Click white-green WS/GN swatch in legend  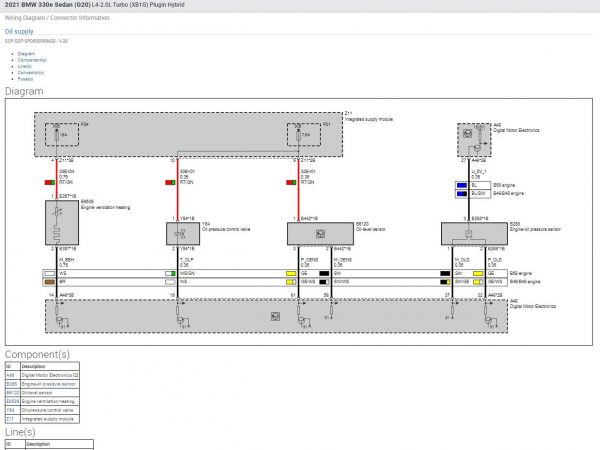[170, 274]
